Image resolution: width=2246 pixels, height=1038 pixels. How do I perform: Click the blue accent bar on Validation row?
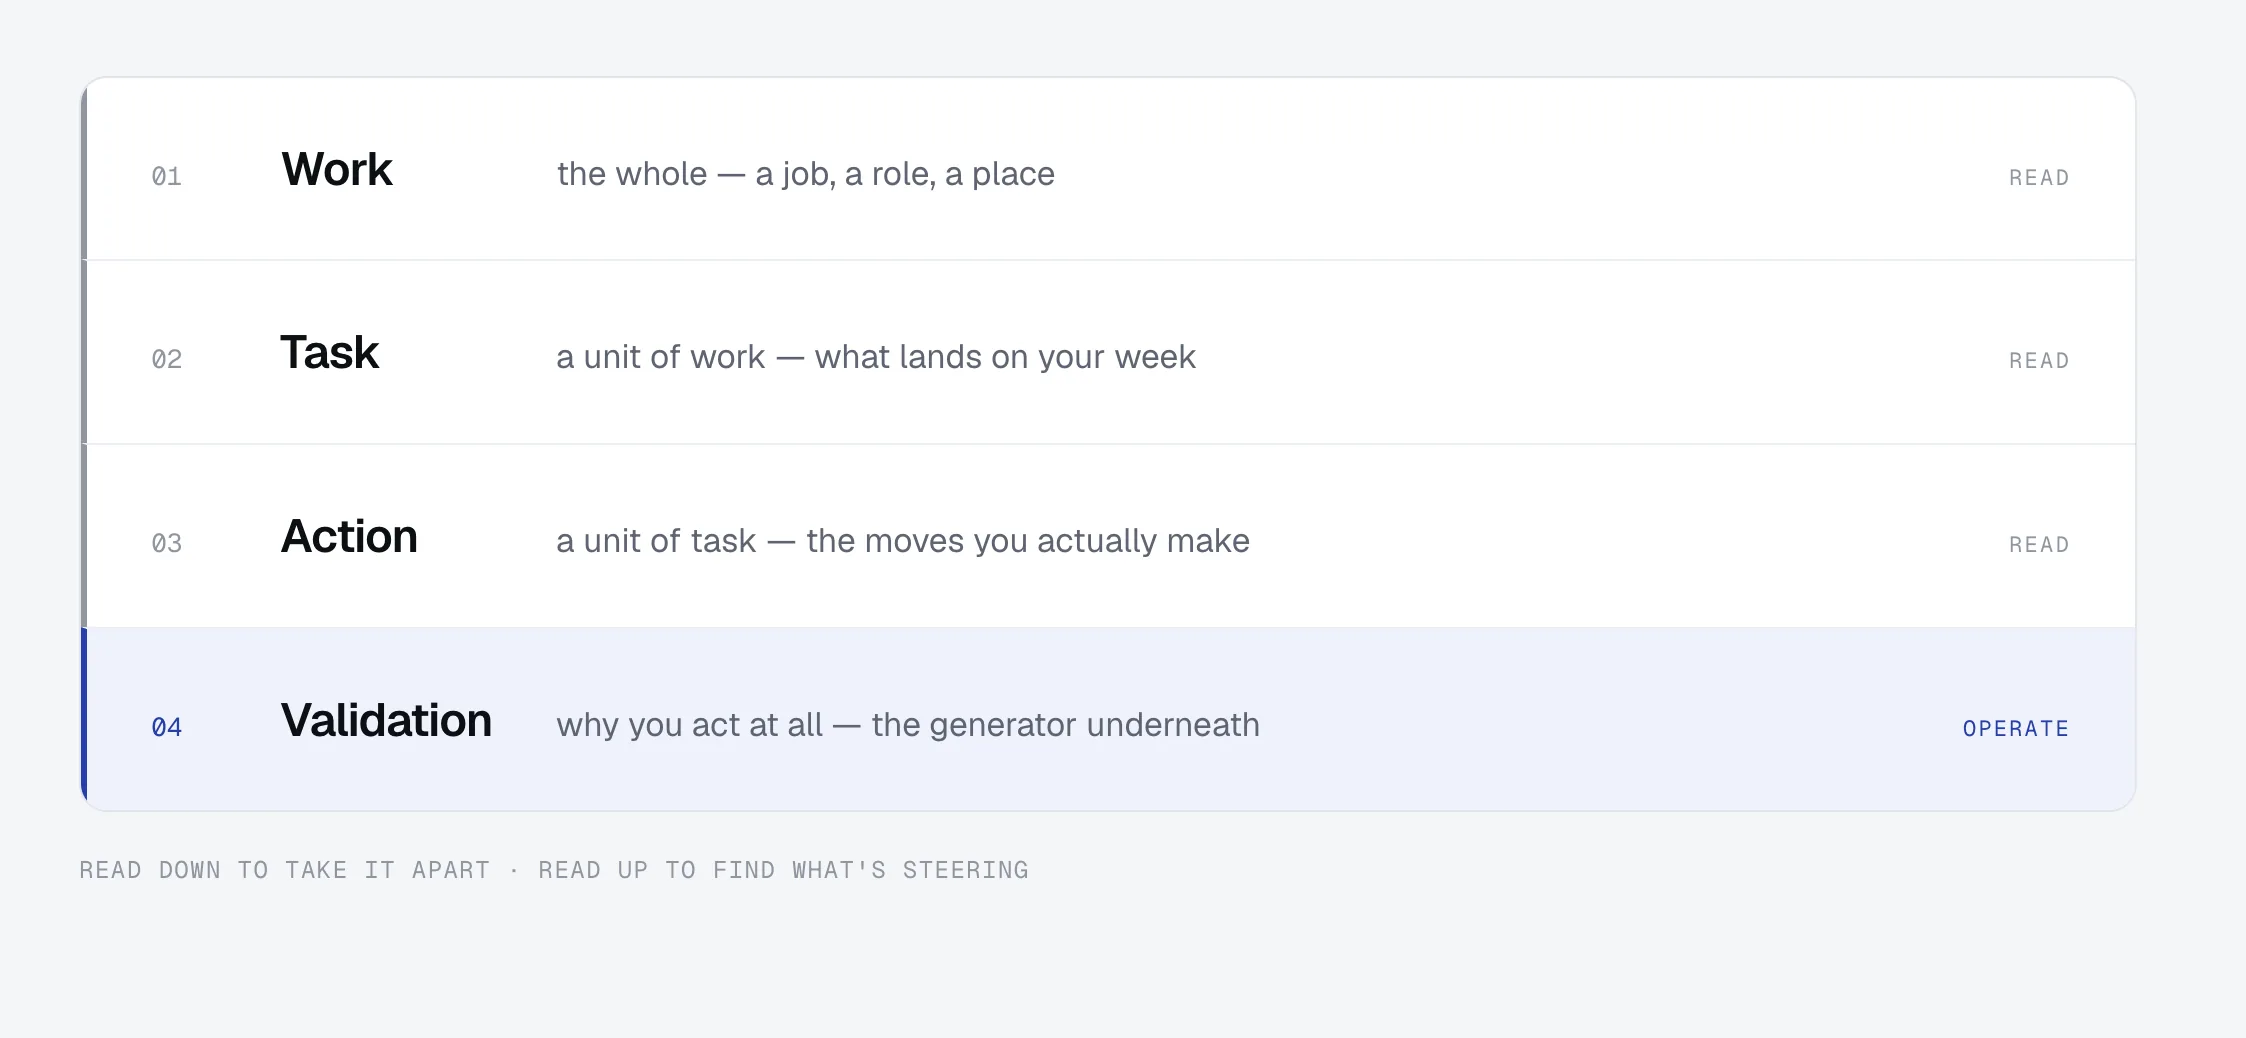click(84, 719)
